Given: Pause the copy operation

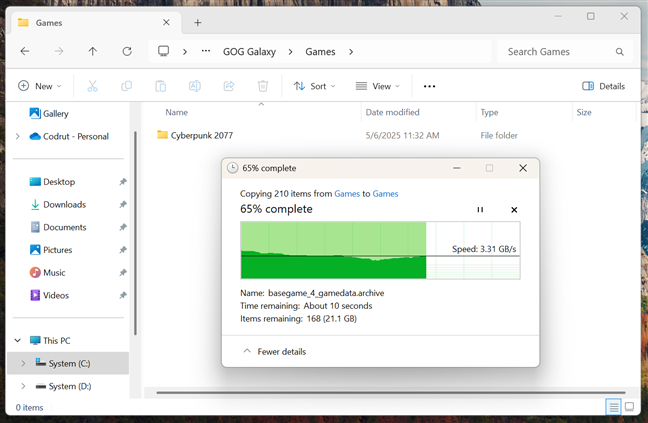Looking at the screenshot, I should 480,210.
